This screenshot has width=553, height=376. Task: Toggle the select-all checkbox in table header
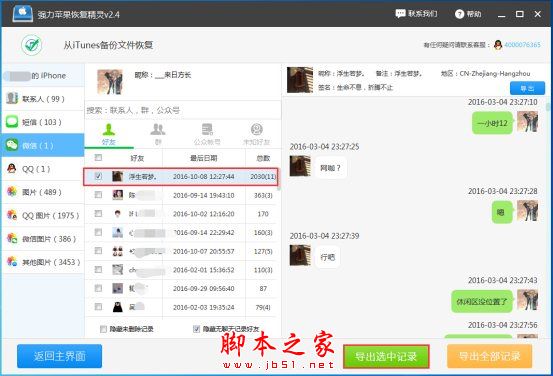(x=98, y=158)
